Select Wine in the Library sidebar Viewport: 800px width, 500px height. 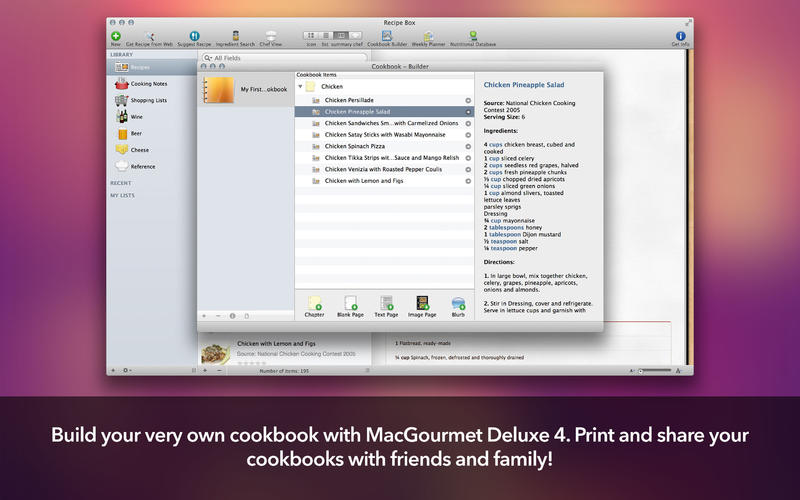[x=152, y=117]
